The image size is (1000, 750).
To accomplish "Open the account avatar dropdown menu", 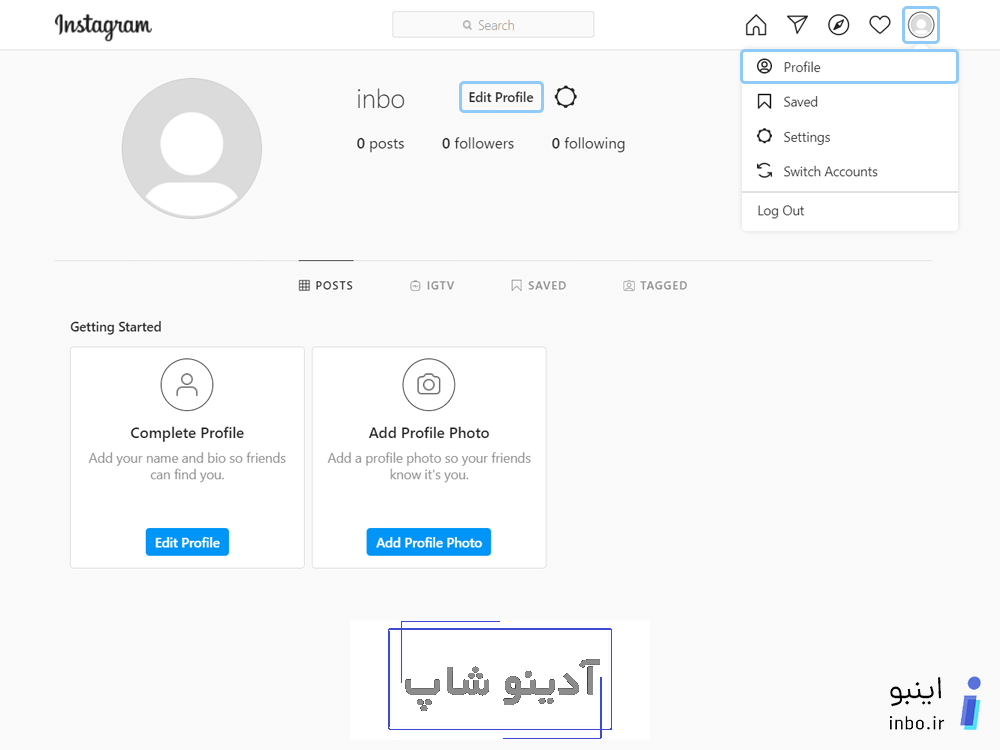I will 920,24.
